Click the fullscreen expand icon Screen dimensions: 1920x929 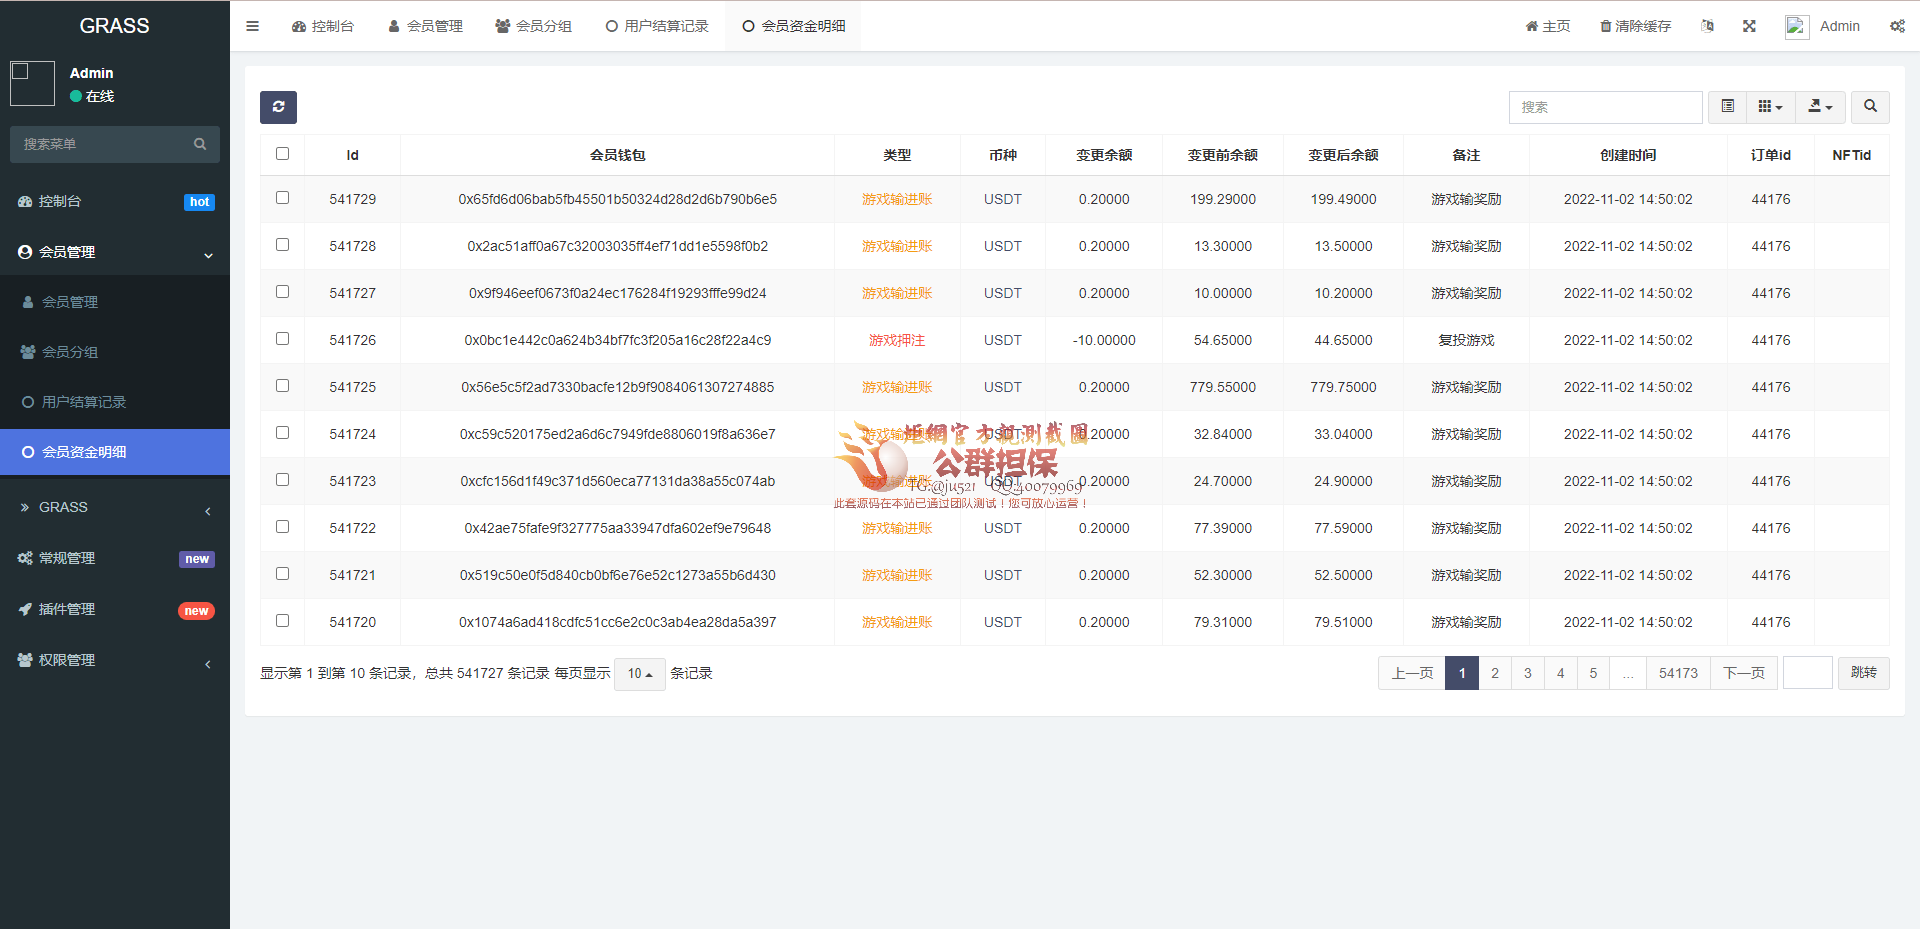pyautogui.click(x=1749, y=26)
